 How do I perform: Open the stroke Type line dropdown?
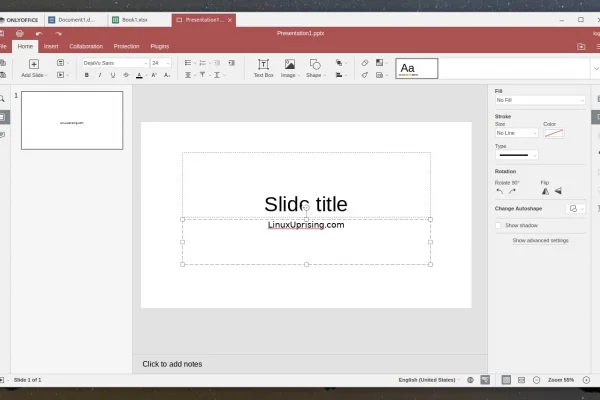coord(517,155)
